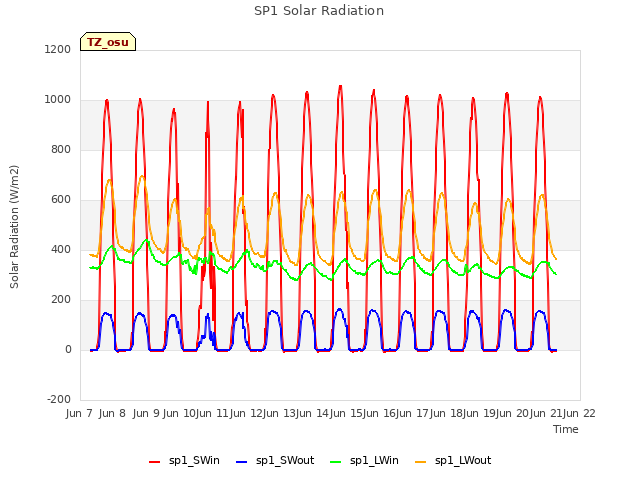640x480 pixels.
Task: Click the red sp1_SWin legend swatch
Action: [155, 462]
